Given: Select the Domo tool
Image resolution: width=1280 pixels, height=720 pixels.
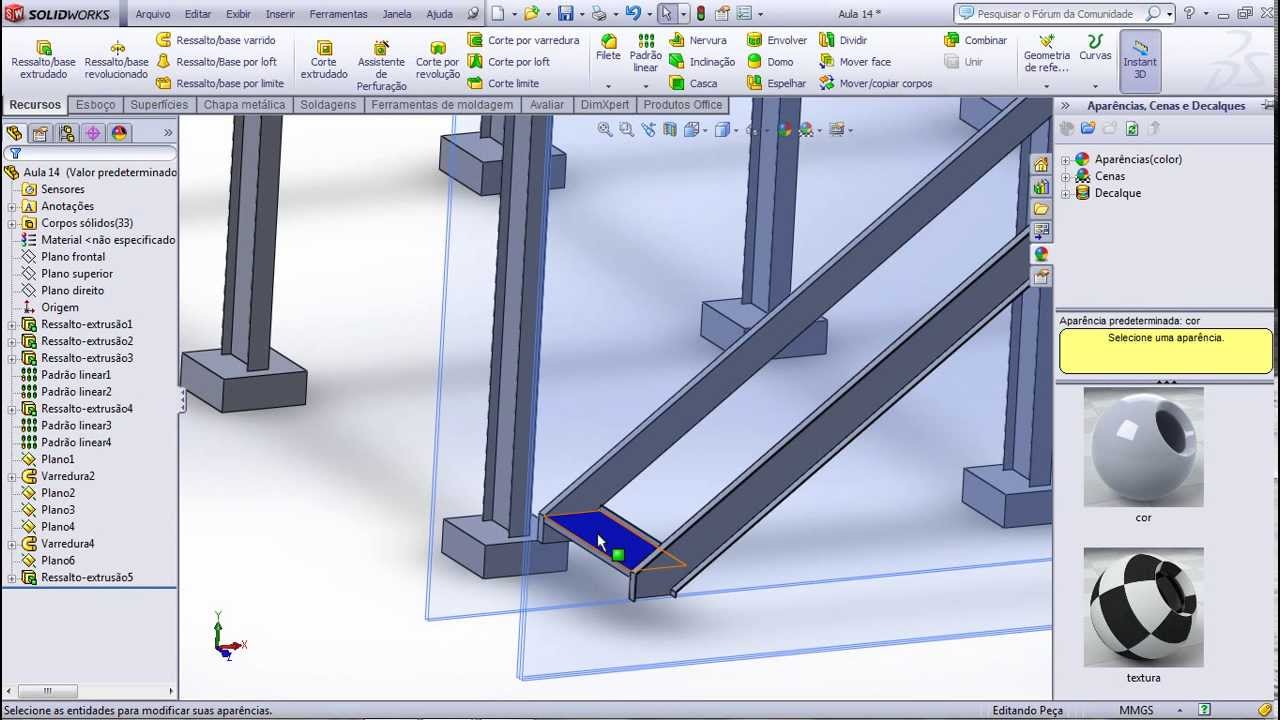Looking at the screenshot, I should pos(770,62).
